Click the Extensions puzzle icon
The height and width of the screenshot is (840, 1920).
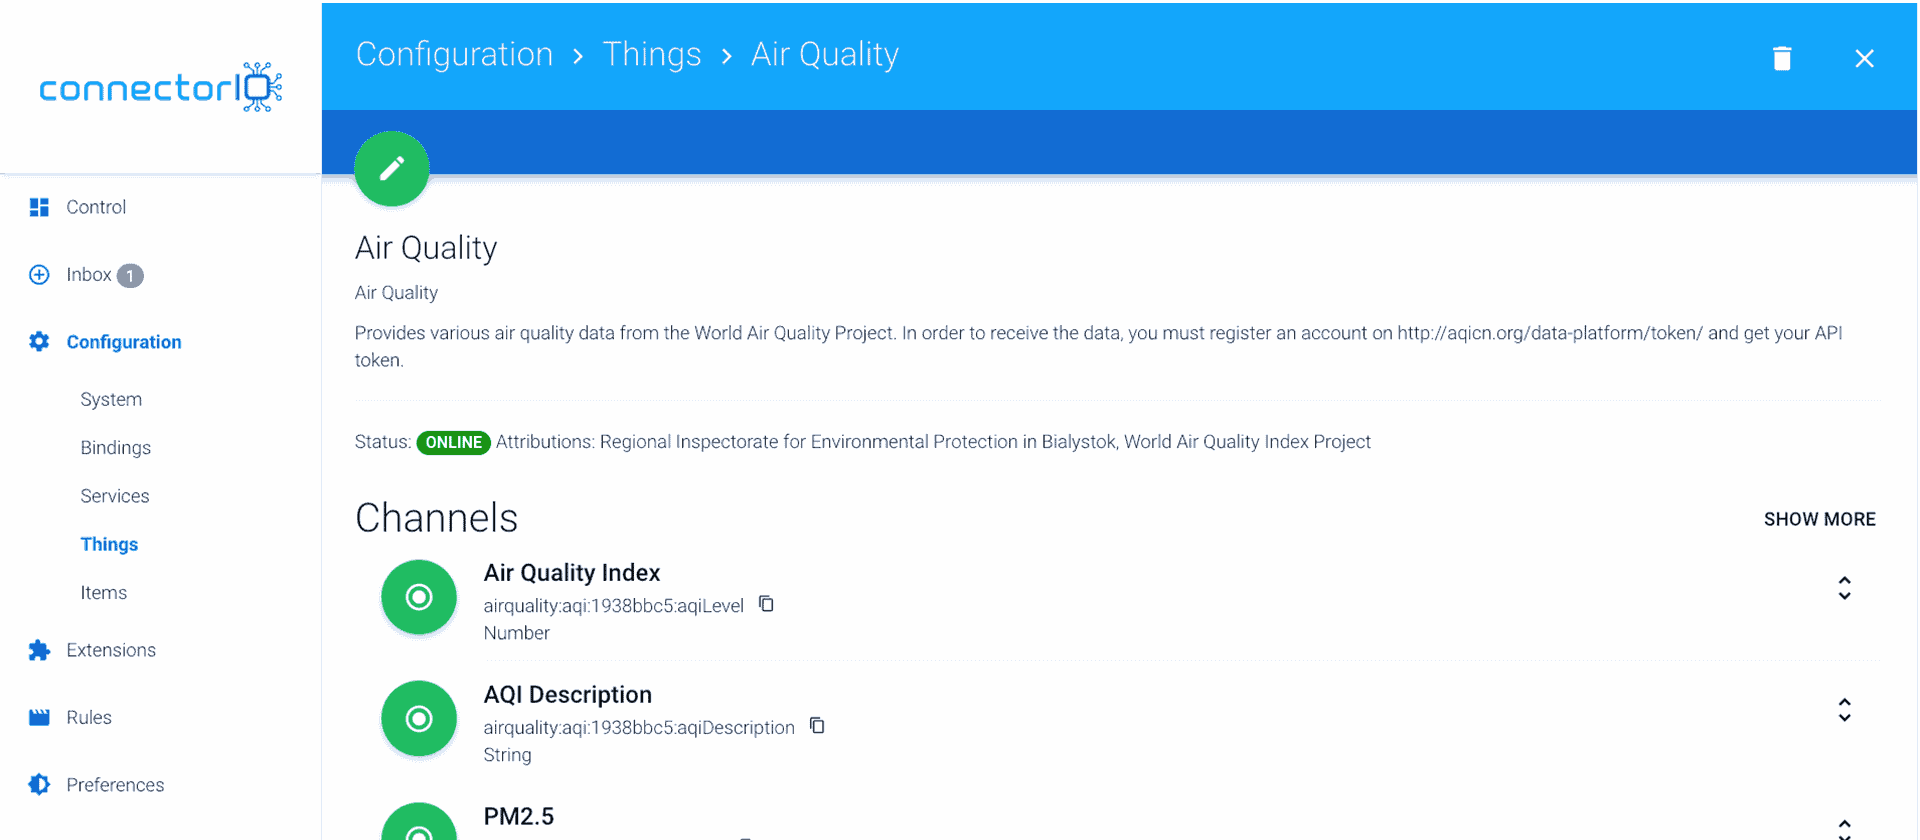click(x=39, y=650)
